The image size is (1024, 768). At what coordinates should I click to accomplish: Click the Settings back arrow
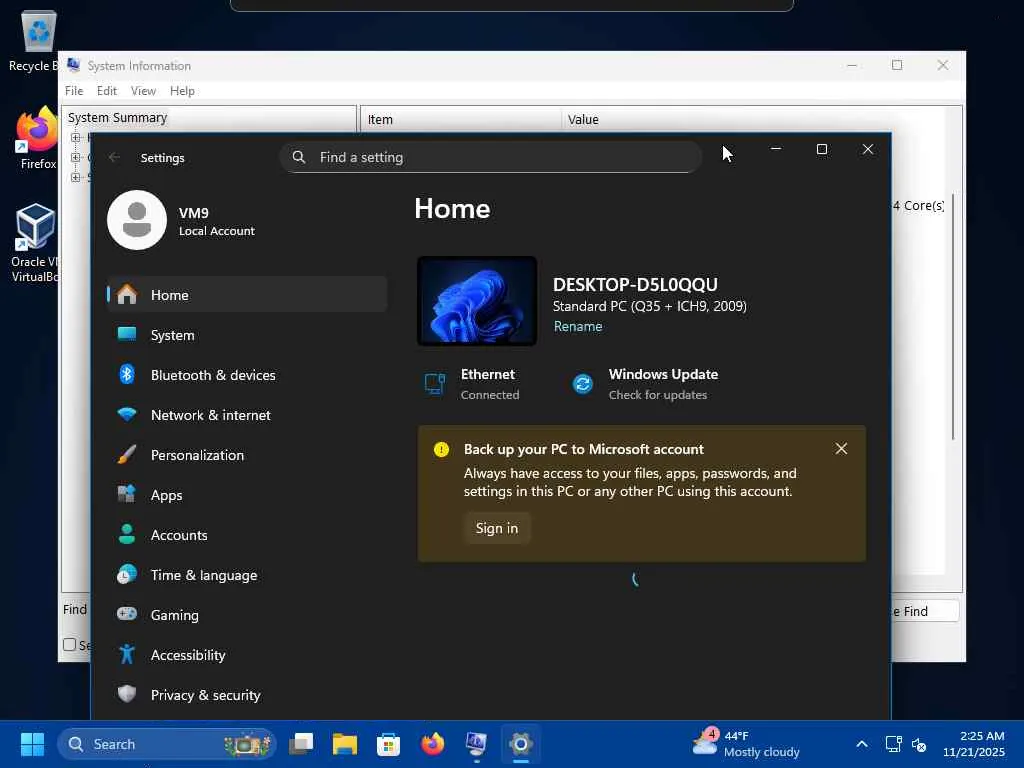pos(114,157)
